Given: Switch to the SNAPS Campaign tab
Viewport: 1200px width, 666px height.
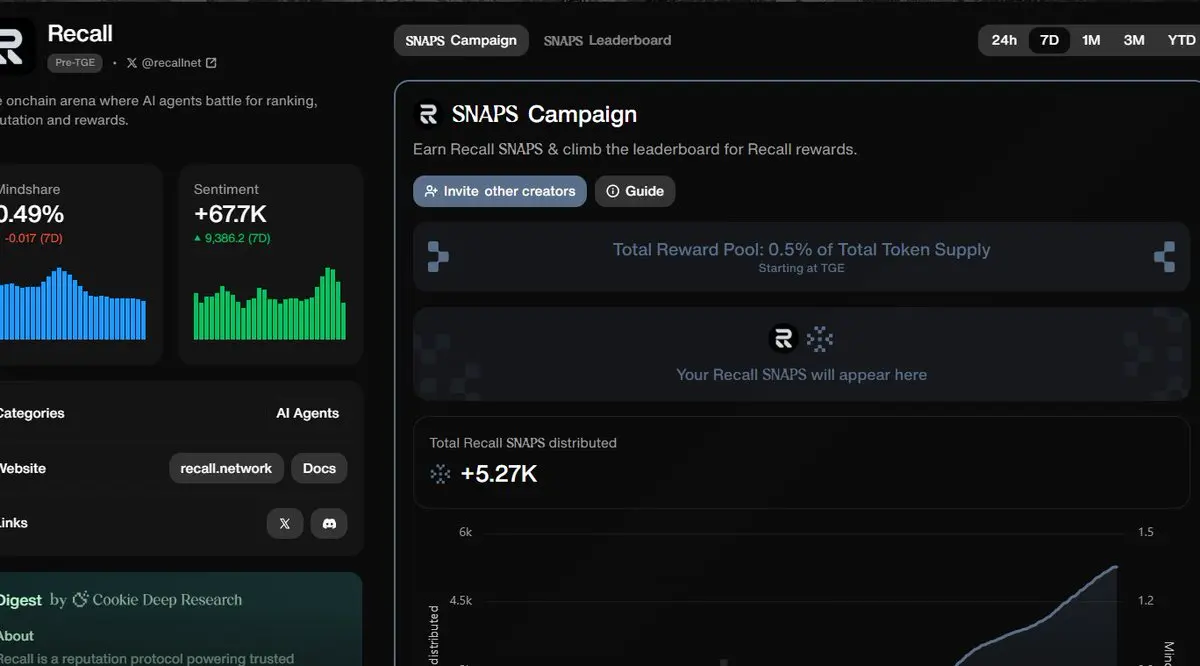Looking at the screenshot, I should pyautogui.click(x=461, y=40).
